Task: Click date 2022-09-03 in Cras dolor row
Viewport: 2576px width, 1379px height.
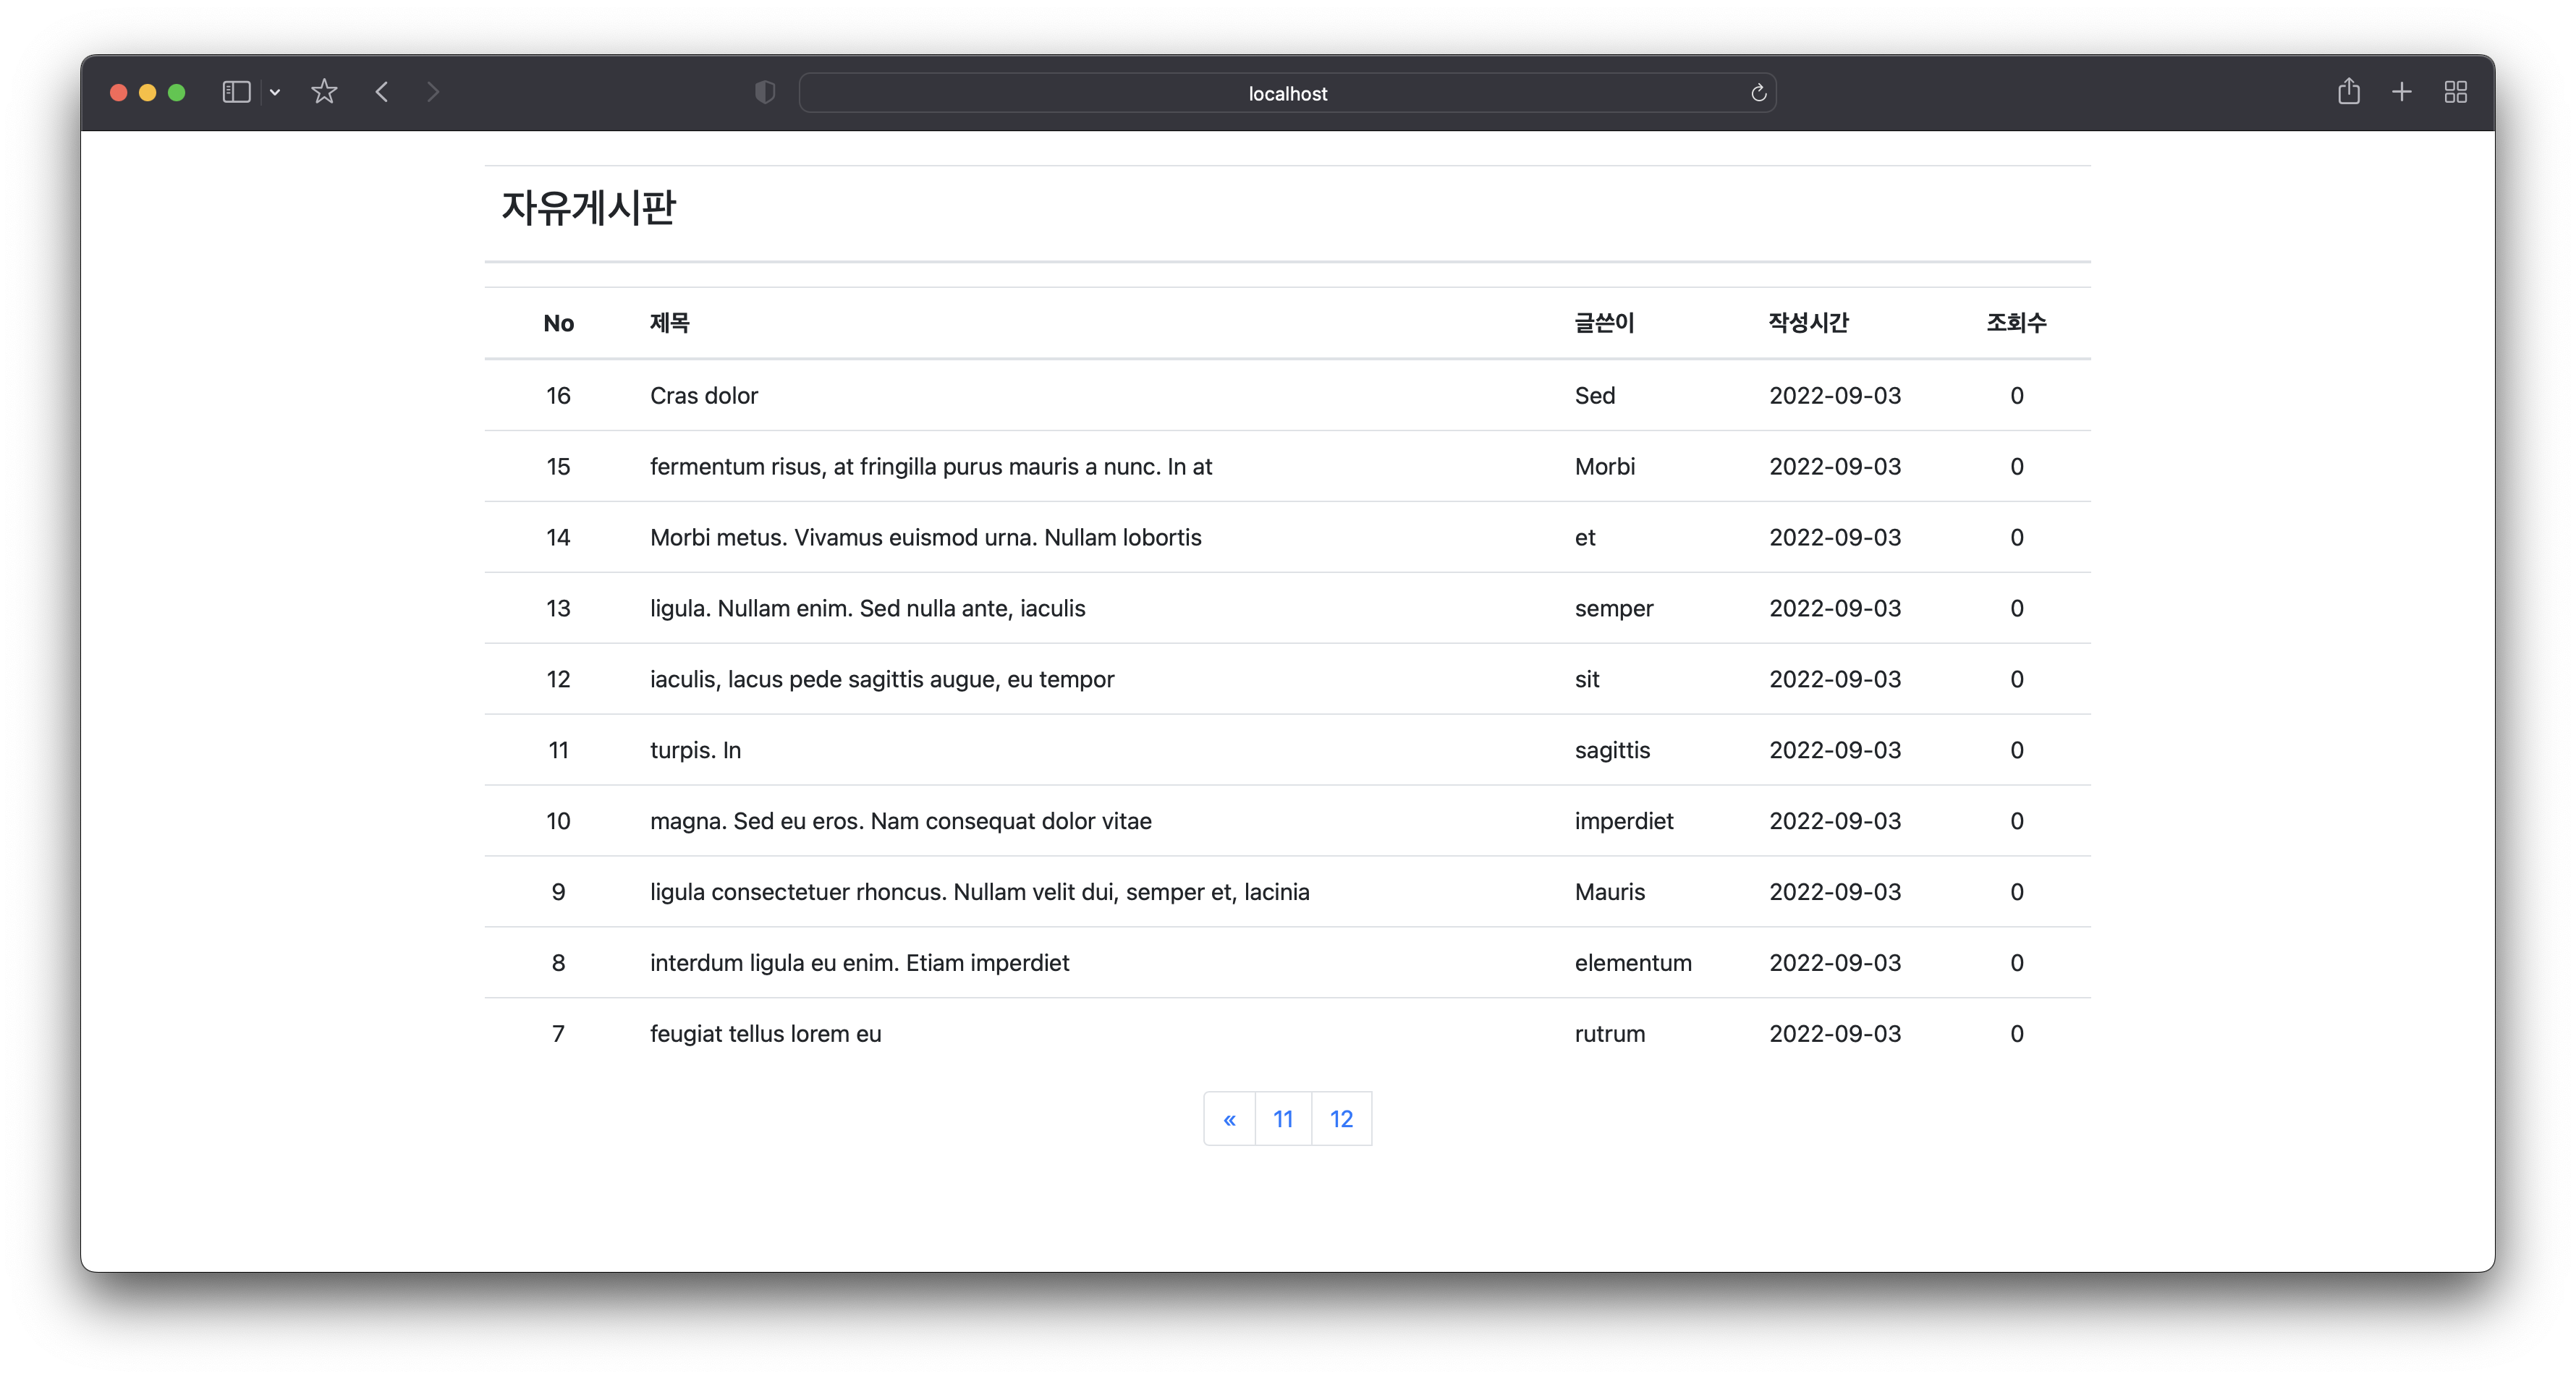Action: pos(1835,395)
